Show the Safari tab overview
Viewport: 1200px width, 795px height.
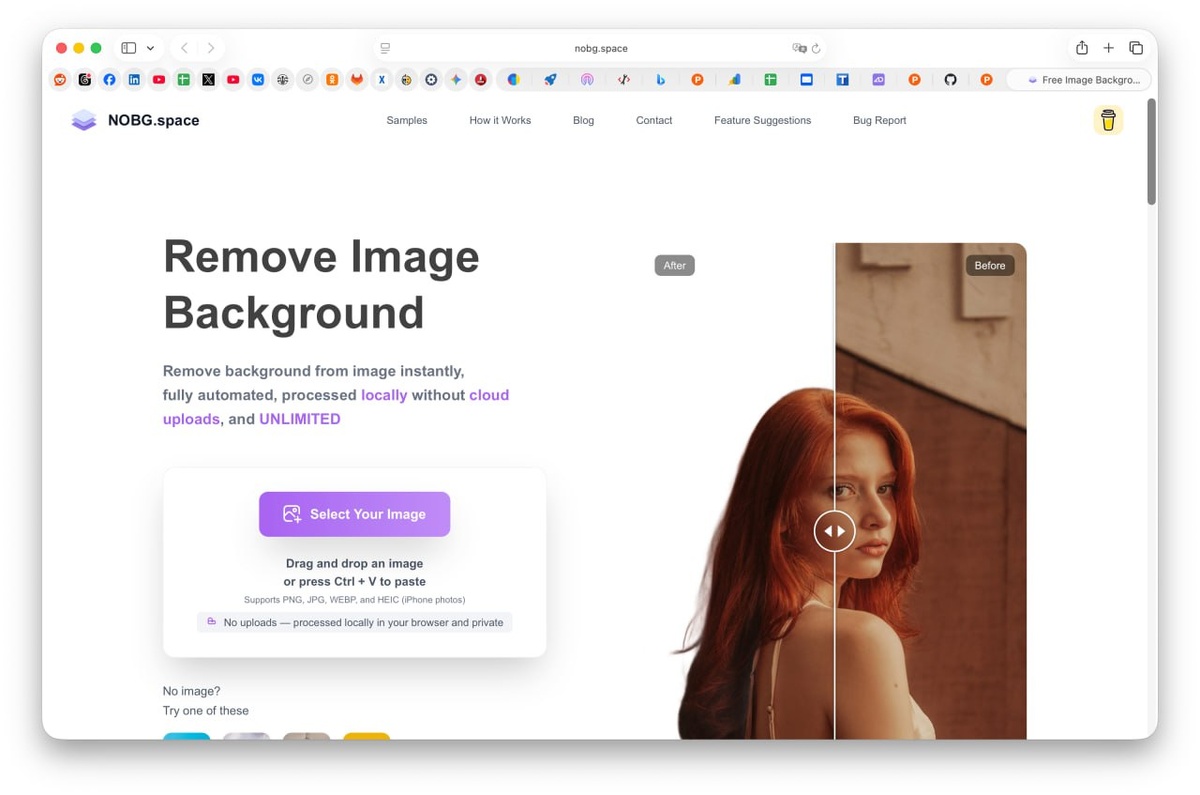point(1136,48)
